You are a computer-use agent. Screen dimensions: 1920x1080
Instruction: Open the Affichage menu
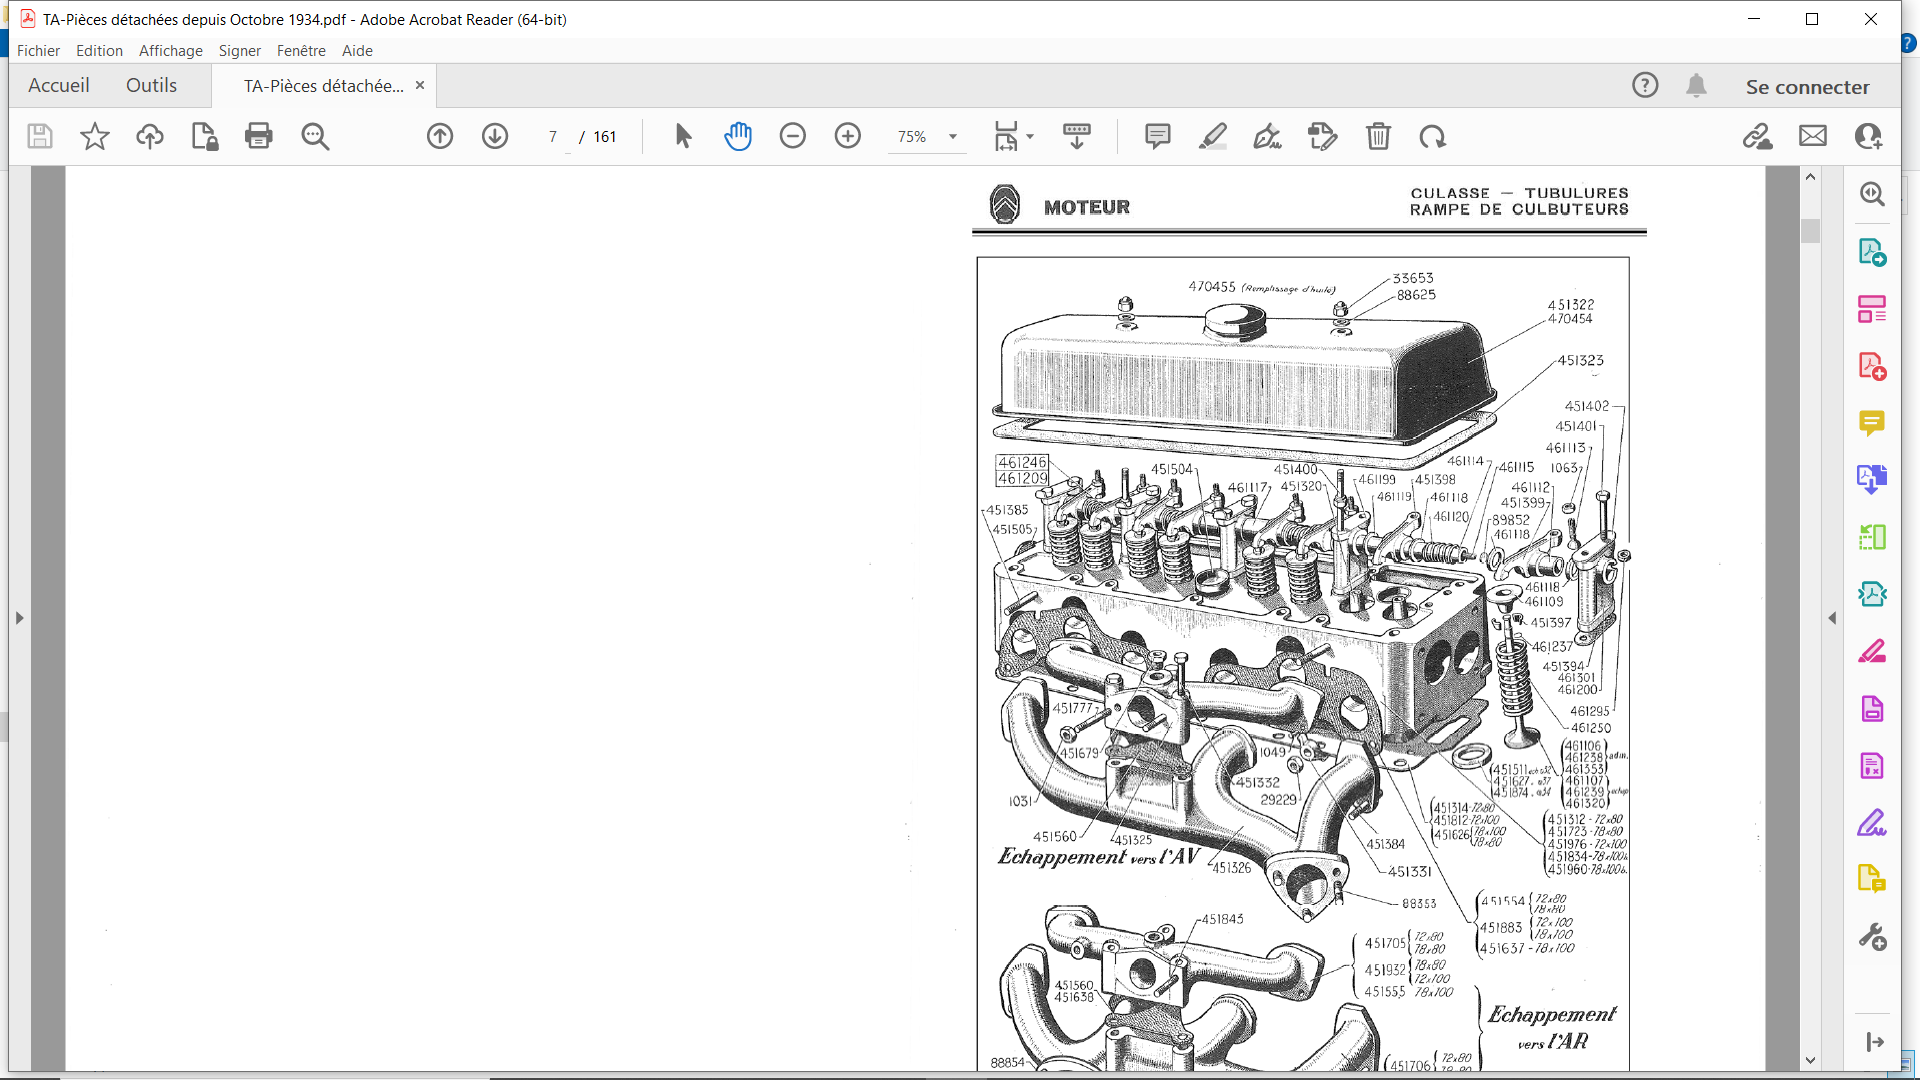click(x=170, y=51)
